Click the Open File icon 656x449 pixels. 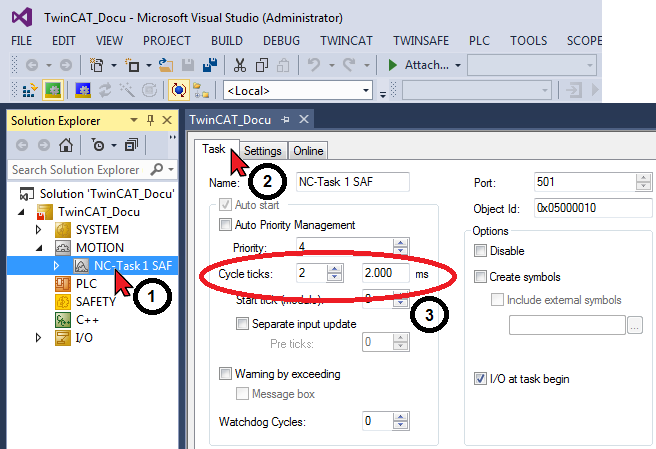click(166, 65)
